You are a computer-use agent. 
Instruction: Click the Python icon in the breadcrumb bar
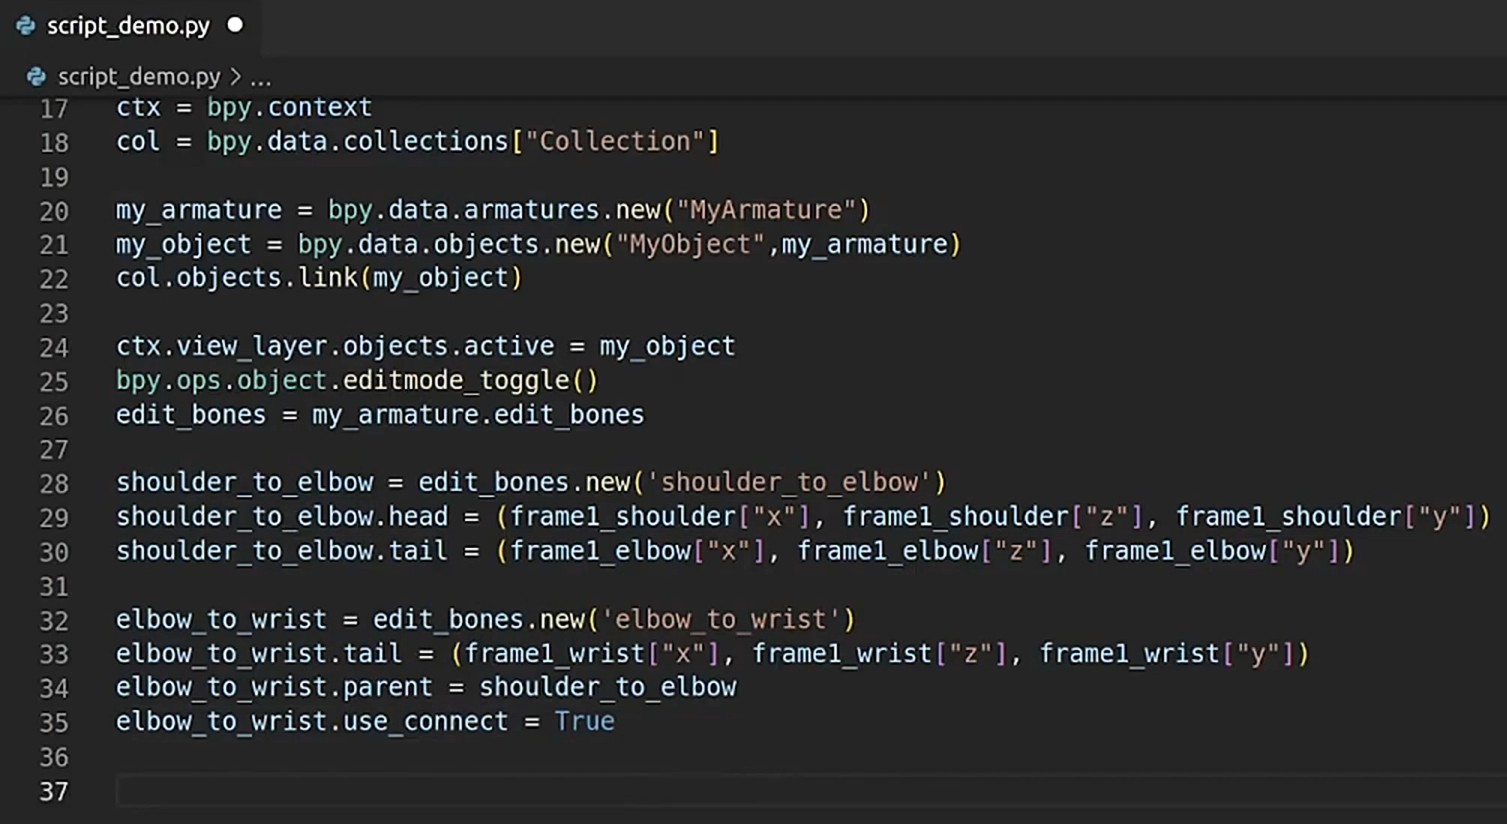(37, 77)
